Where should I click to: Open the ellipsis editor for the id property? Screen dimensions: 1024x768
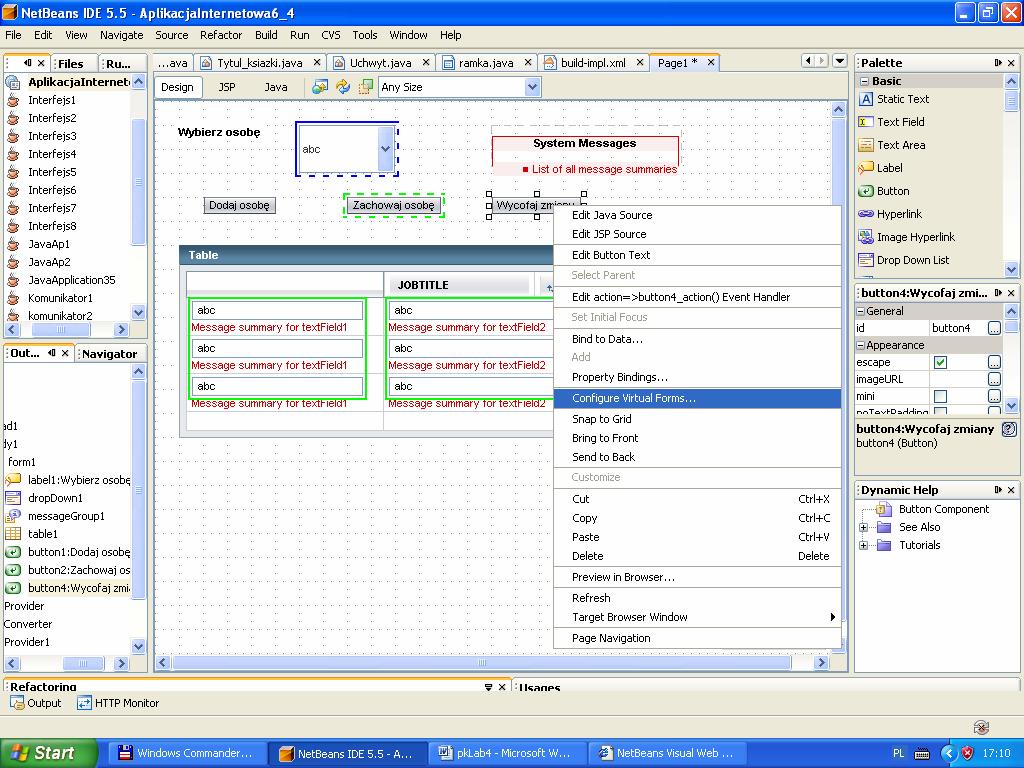[x=994, y=328]
